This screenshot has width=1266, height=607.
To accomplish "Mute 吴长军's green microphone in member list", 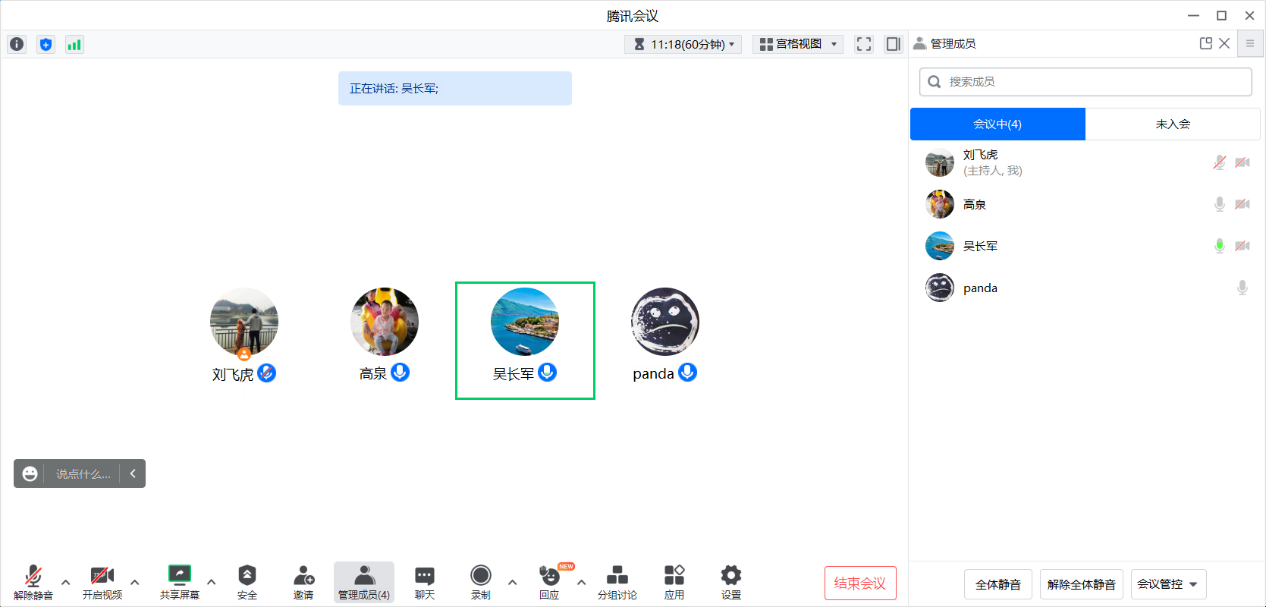I will [1219, 246].
